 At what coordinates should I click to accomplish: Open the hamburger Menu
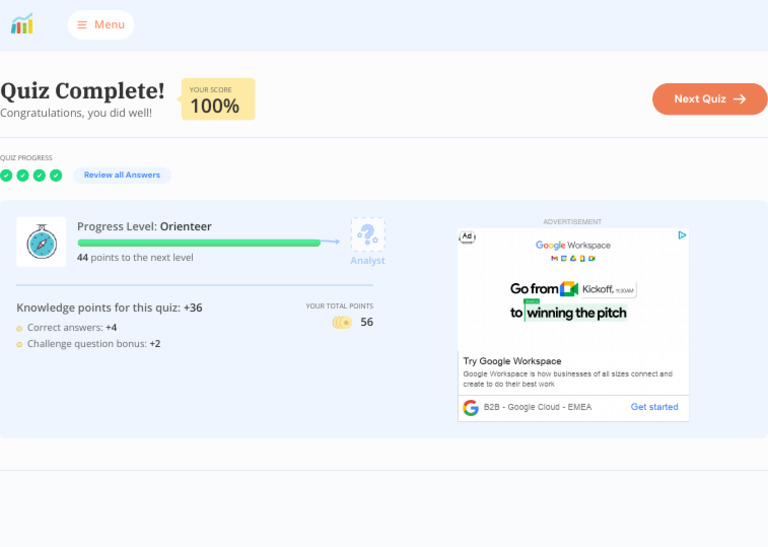coord(101,25)
